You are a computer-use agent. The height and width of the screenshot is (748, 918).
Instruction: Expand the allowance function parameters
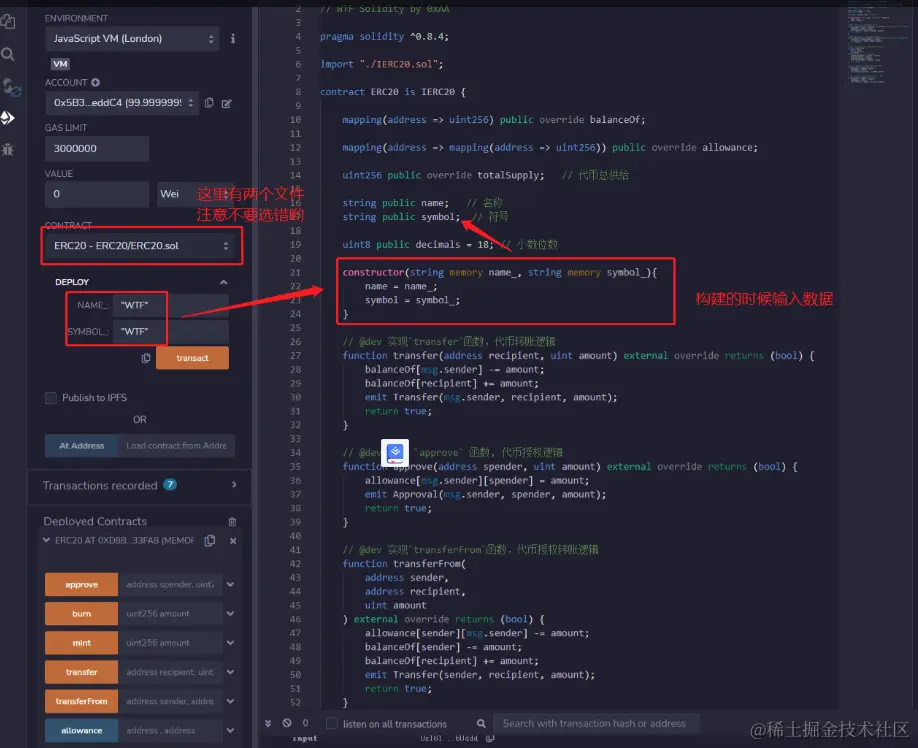pos(231,730)
